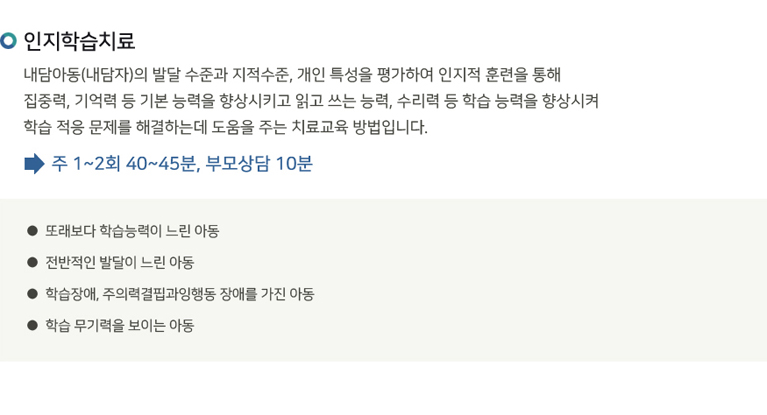
Task: Click the first description line starting 내담아동(내담자)의
Action: pyautogui.click(x=292, y=75)
